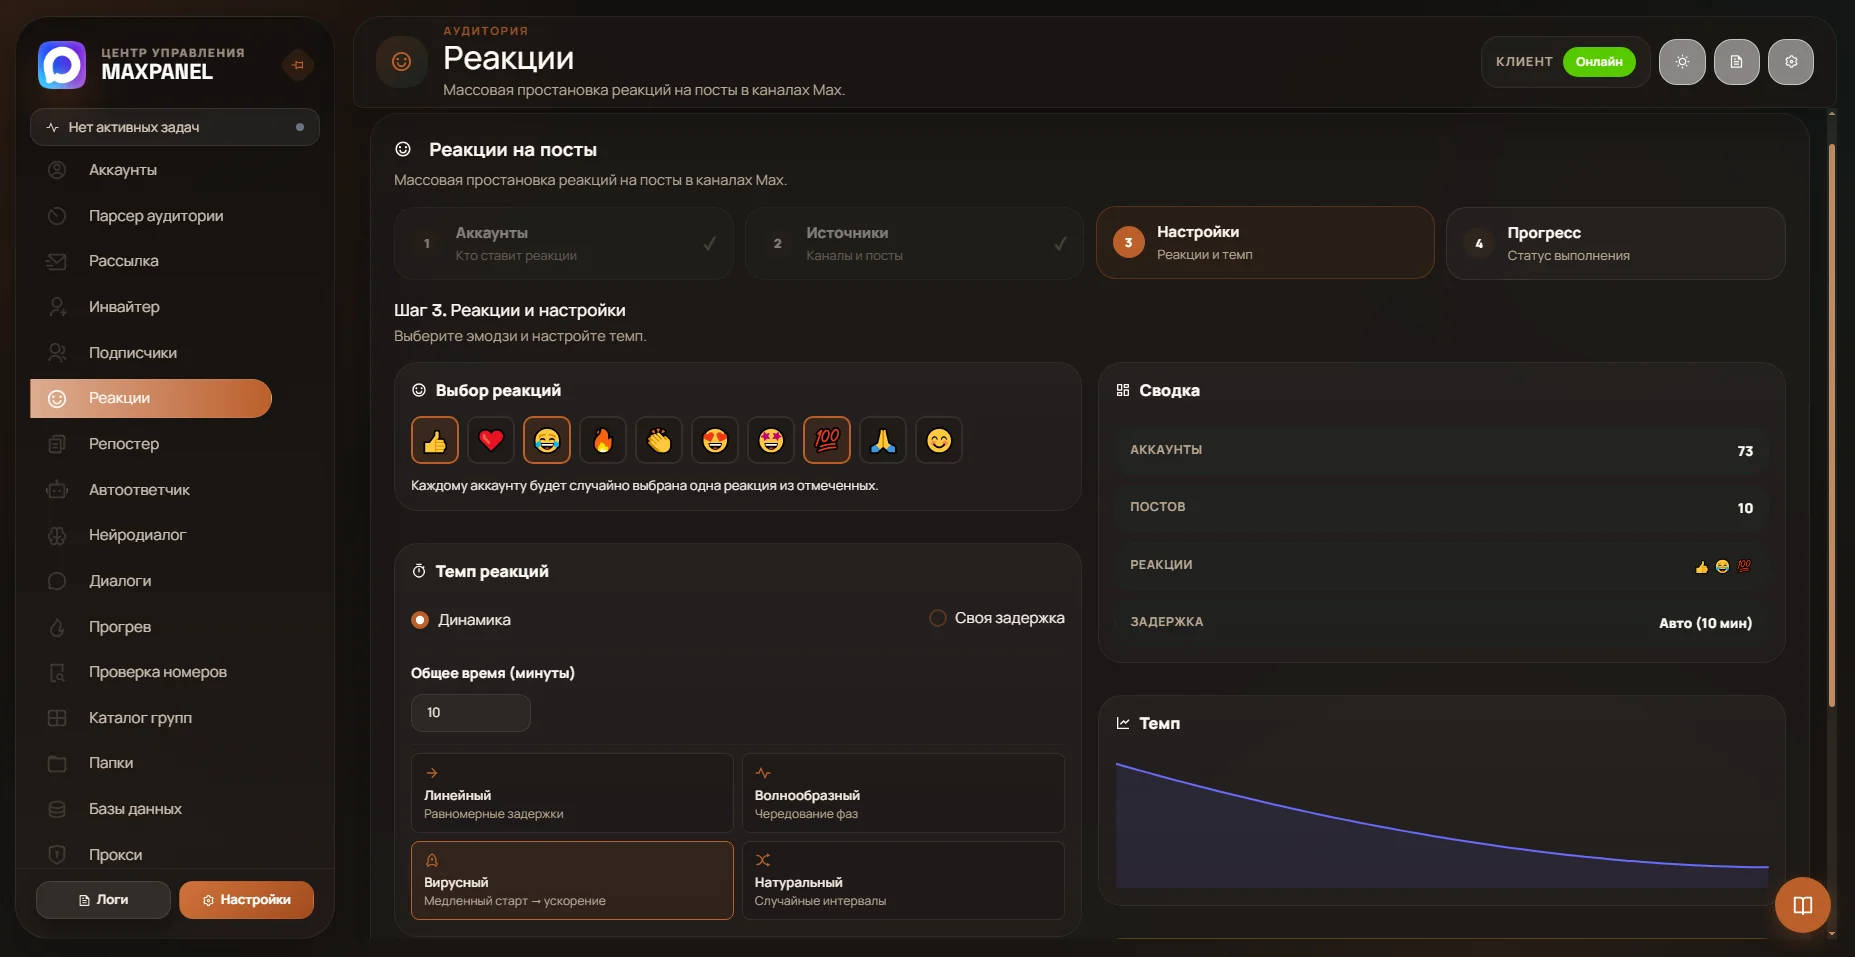The height and width of the screenshot is (957, 1855).
Task: Click the 'Общее время' minutes input field
Action: coord(471,713)
